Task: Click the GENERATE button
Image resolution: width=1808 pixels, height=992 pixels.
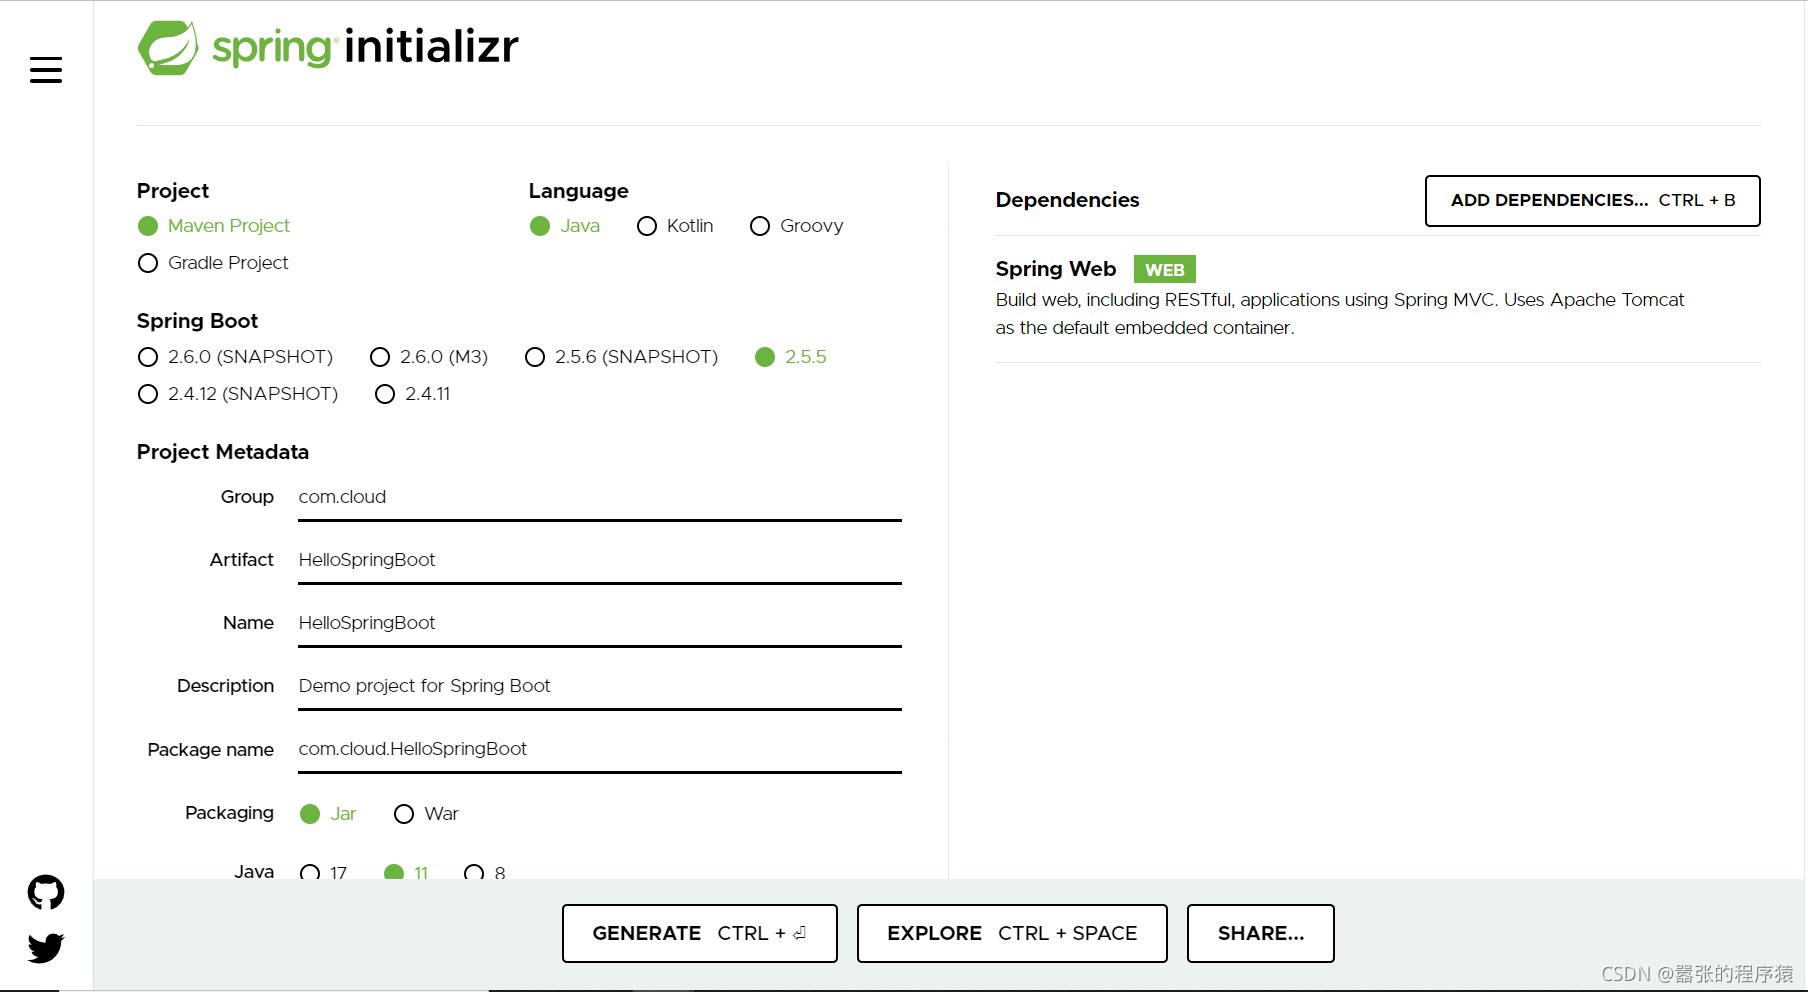Action: coord(700,934)
